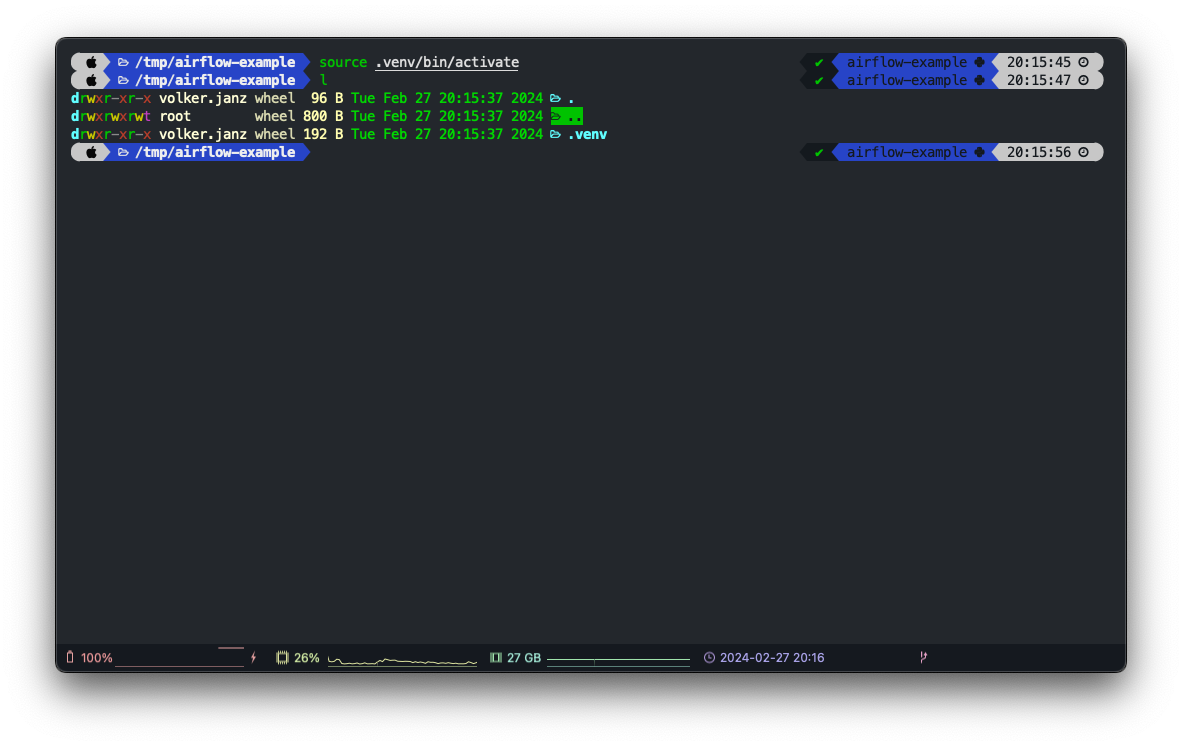Click the memory usage bar beside 27 GB

(x=618, y=660)
